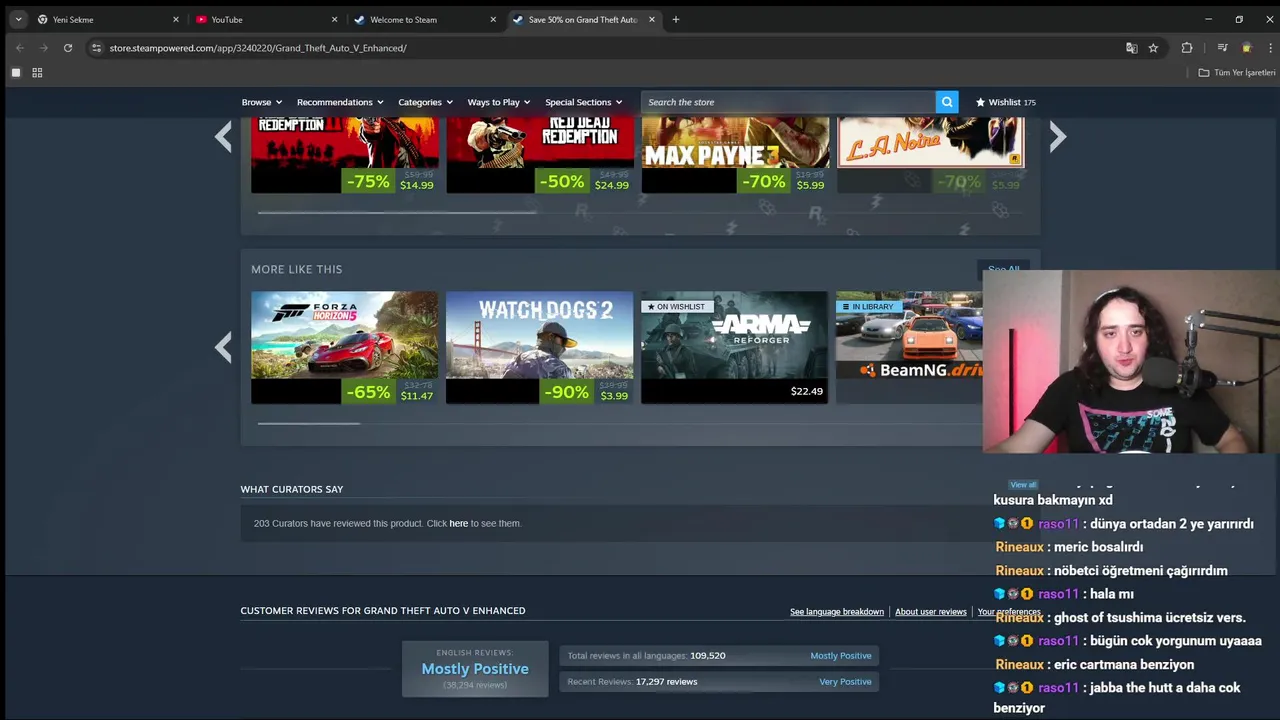
Task: Close the YouTube tab
Action: 334,19
